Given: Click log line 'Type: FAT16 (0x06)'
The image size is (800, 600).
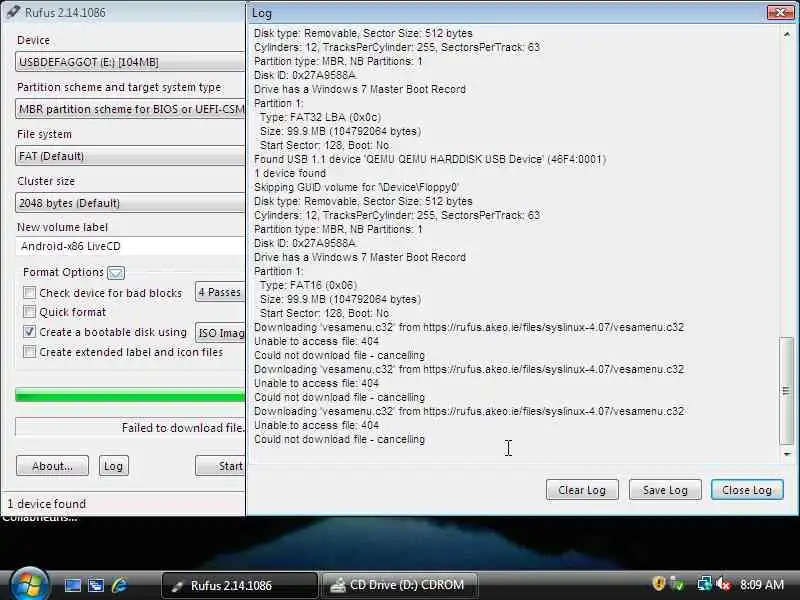Looking at the screenshot, I should tap(308, 285).
